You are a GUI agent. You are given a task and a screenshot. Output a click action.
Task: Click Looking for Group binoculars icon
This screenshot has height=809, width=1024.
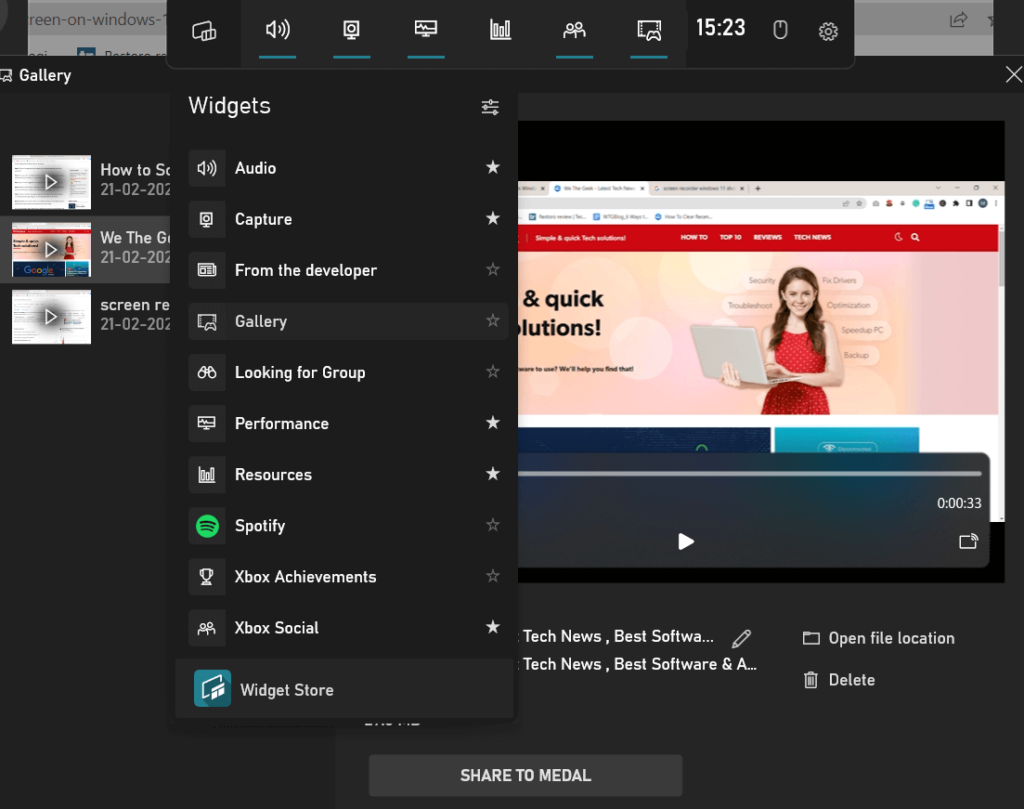click(x=207, y=372)
